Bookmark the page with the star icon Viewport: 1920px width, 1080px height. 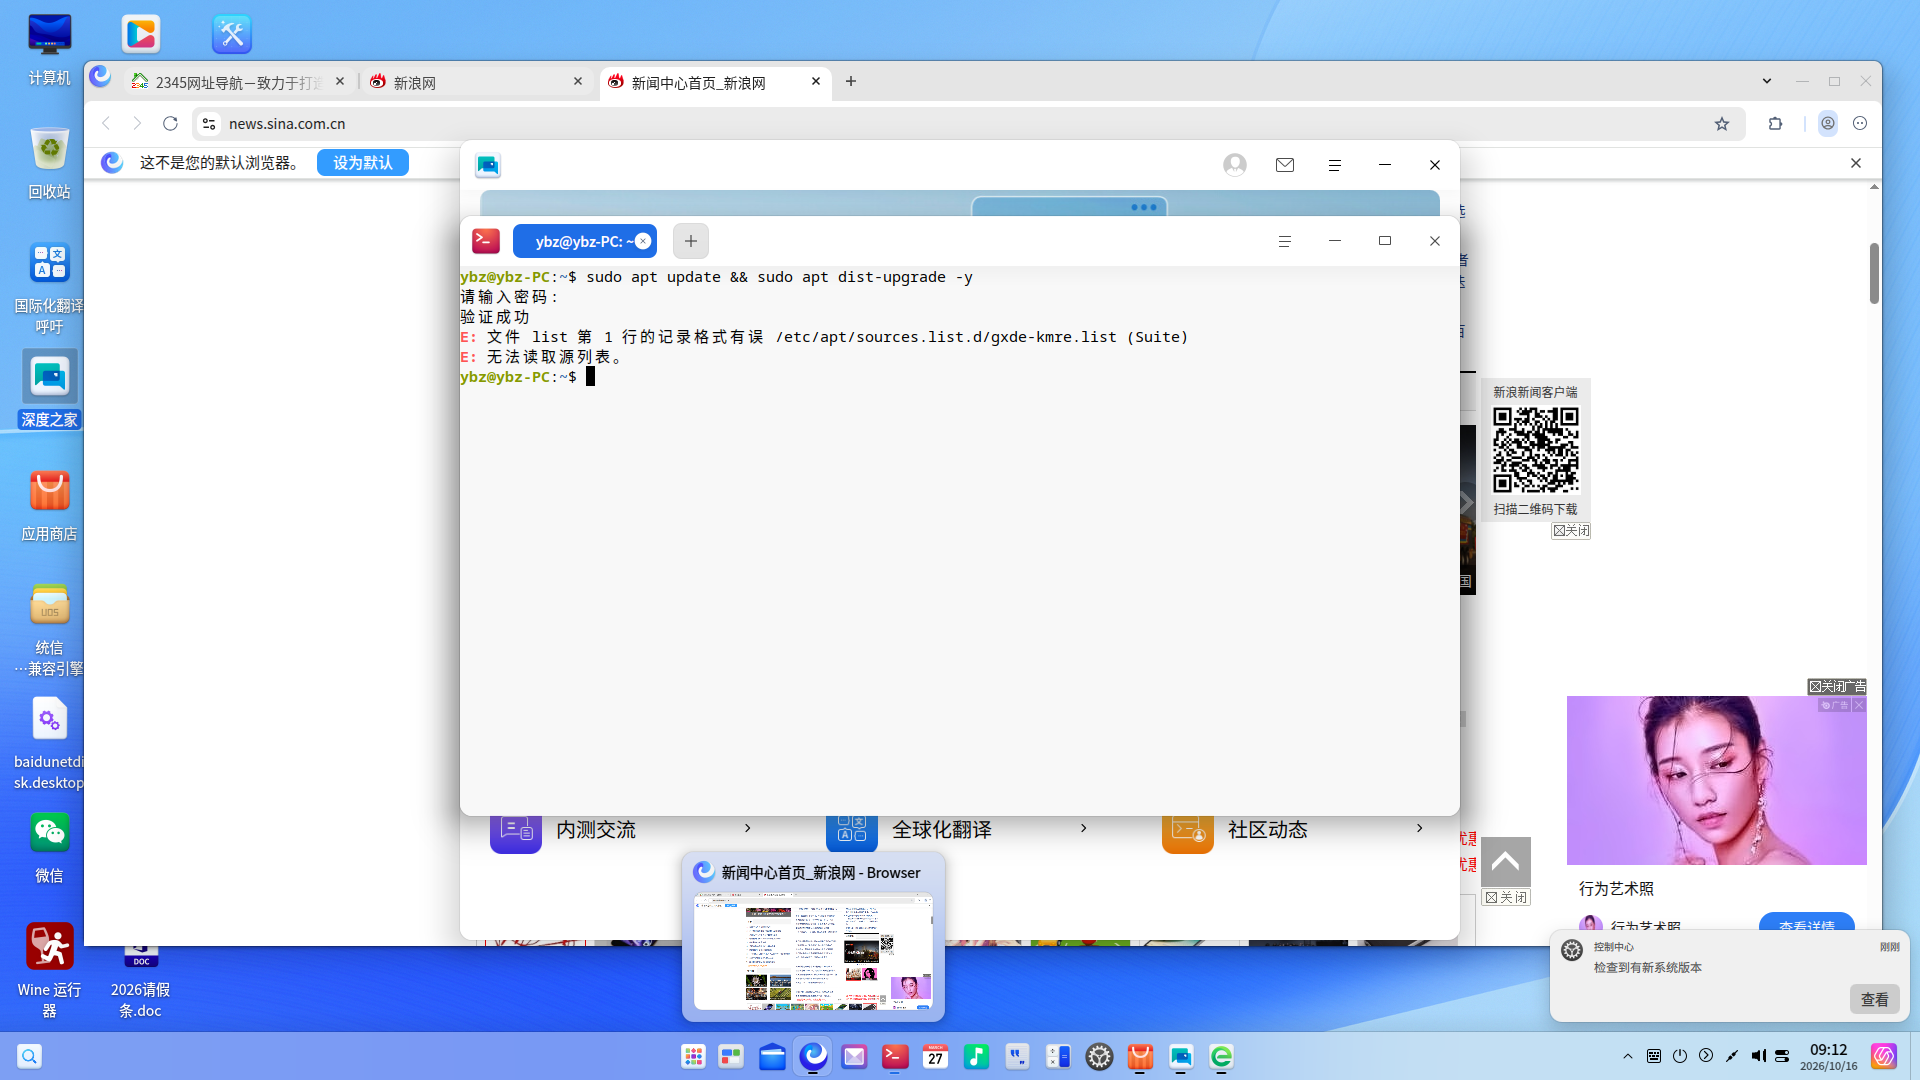click(1721, 123)
